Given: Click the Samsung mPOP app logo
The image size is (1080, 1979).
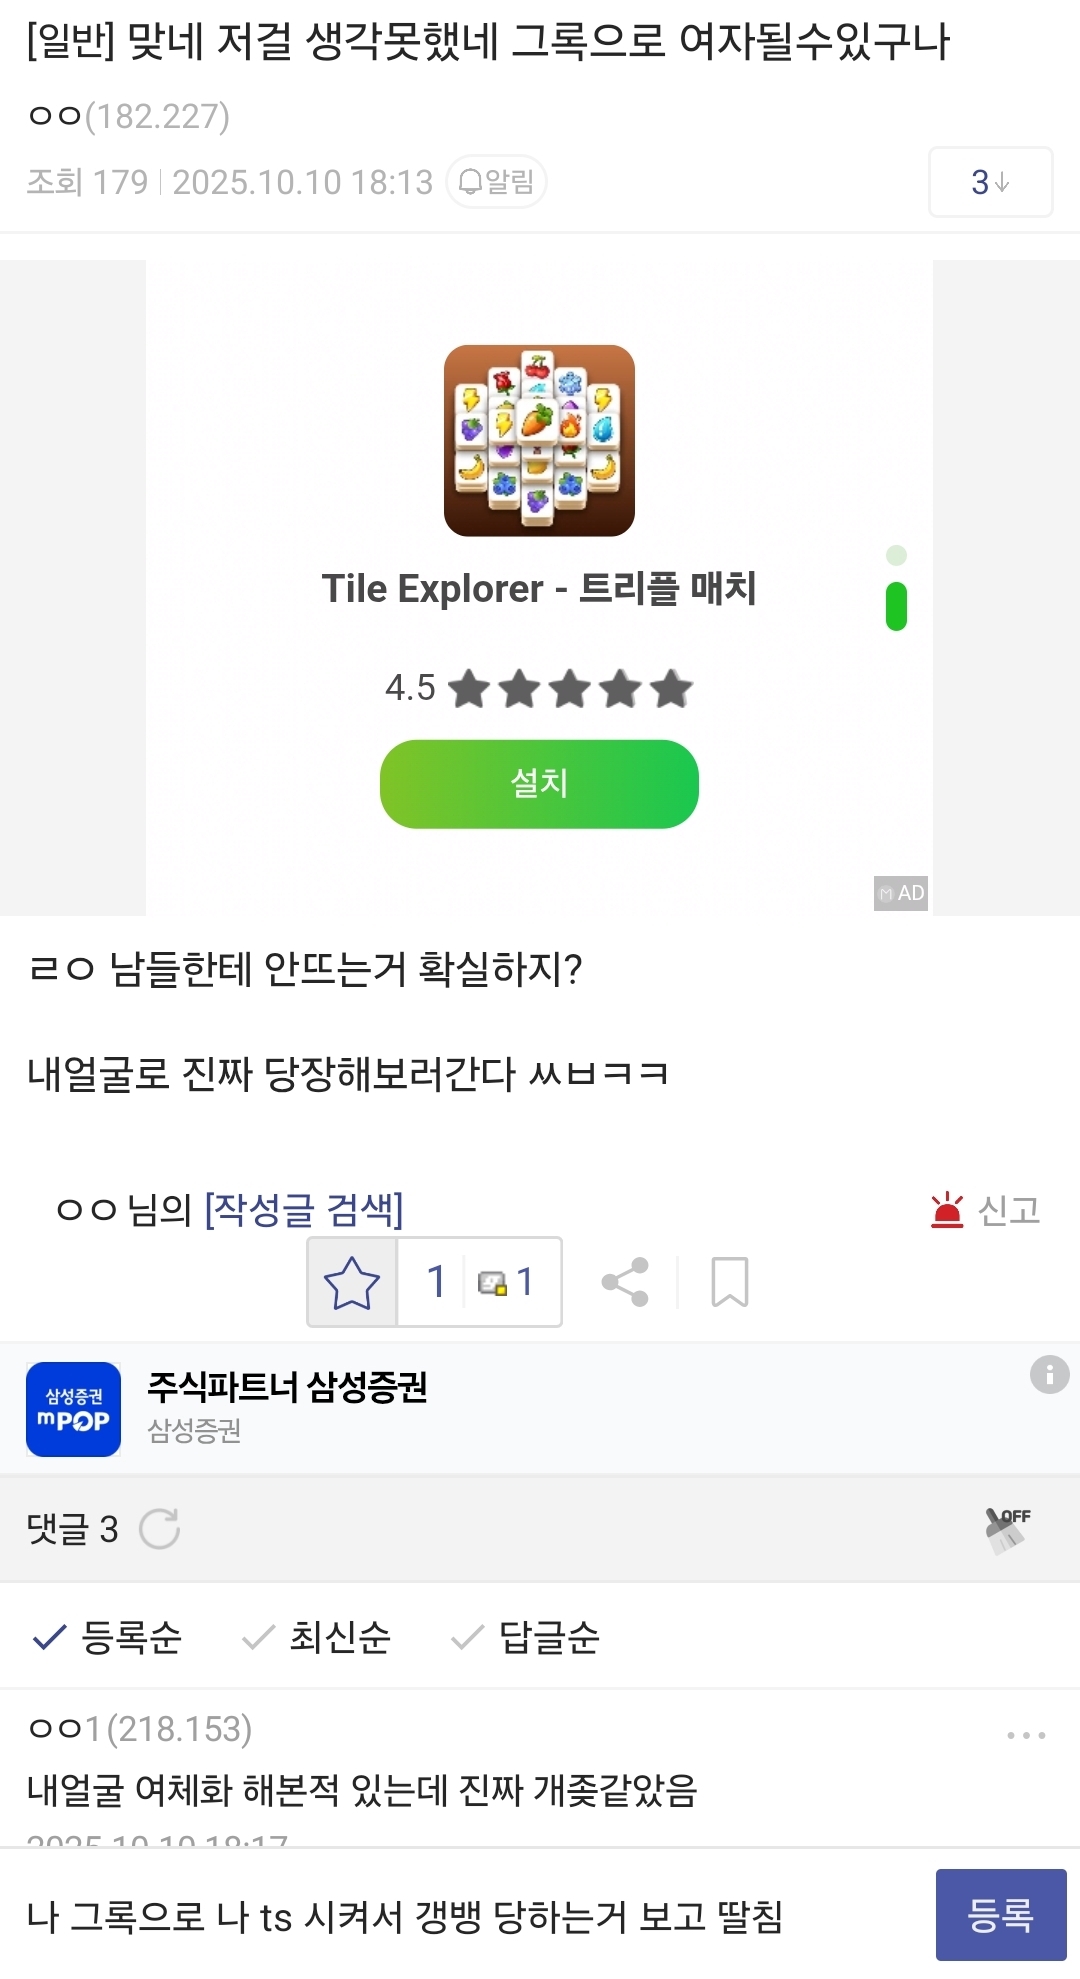Looking at the screenshot, I should point(73,1409).
